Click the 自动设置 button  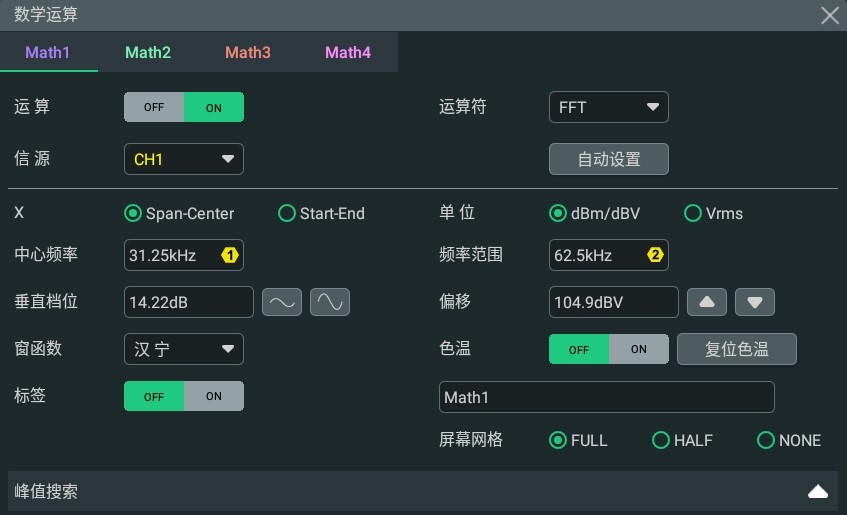[609, 159]
